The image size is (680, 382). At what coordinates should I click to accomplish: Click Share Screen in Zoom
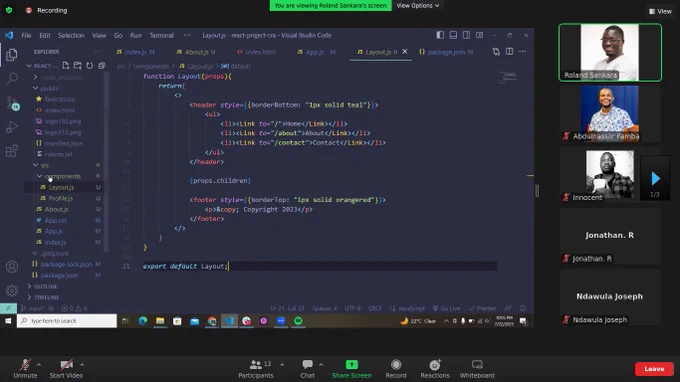click(x=352, y=369)
